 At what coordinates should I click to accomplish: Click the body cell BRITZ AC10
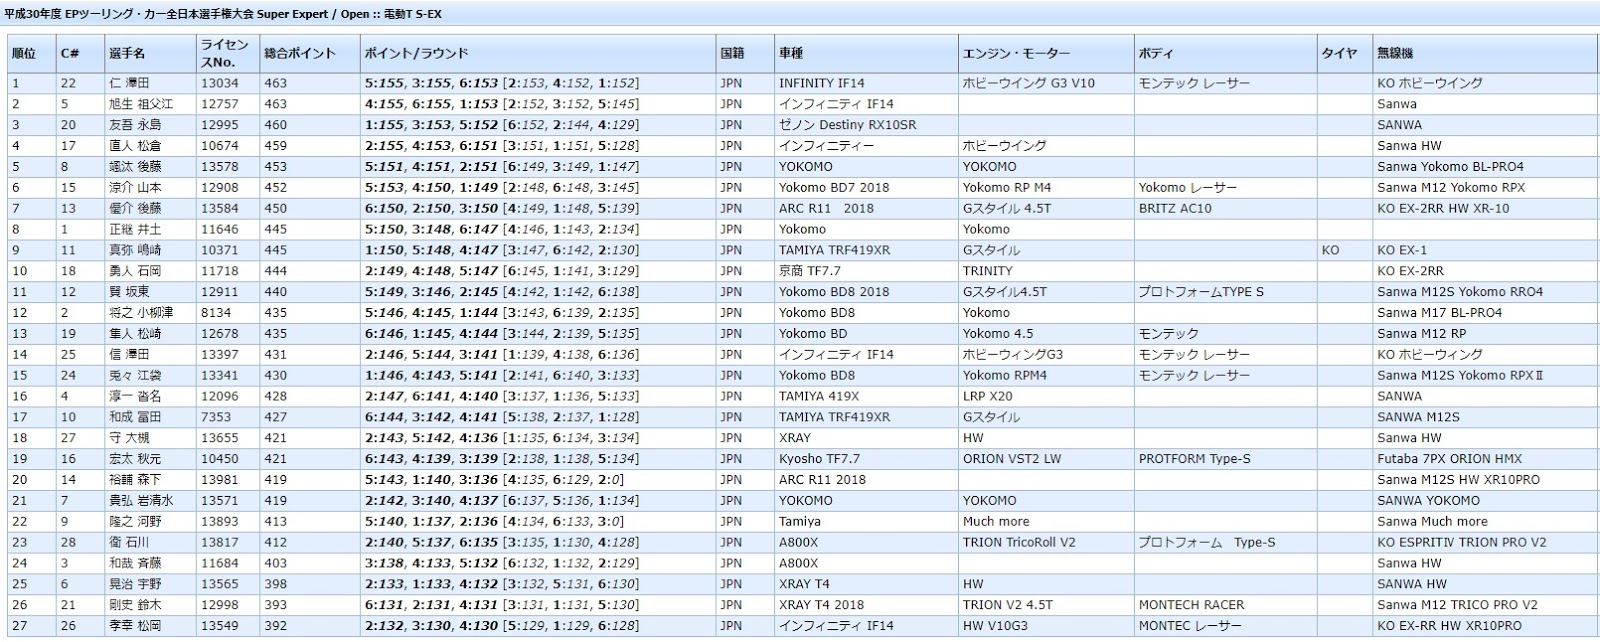pyautogui.click(x=1175, y=209)
